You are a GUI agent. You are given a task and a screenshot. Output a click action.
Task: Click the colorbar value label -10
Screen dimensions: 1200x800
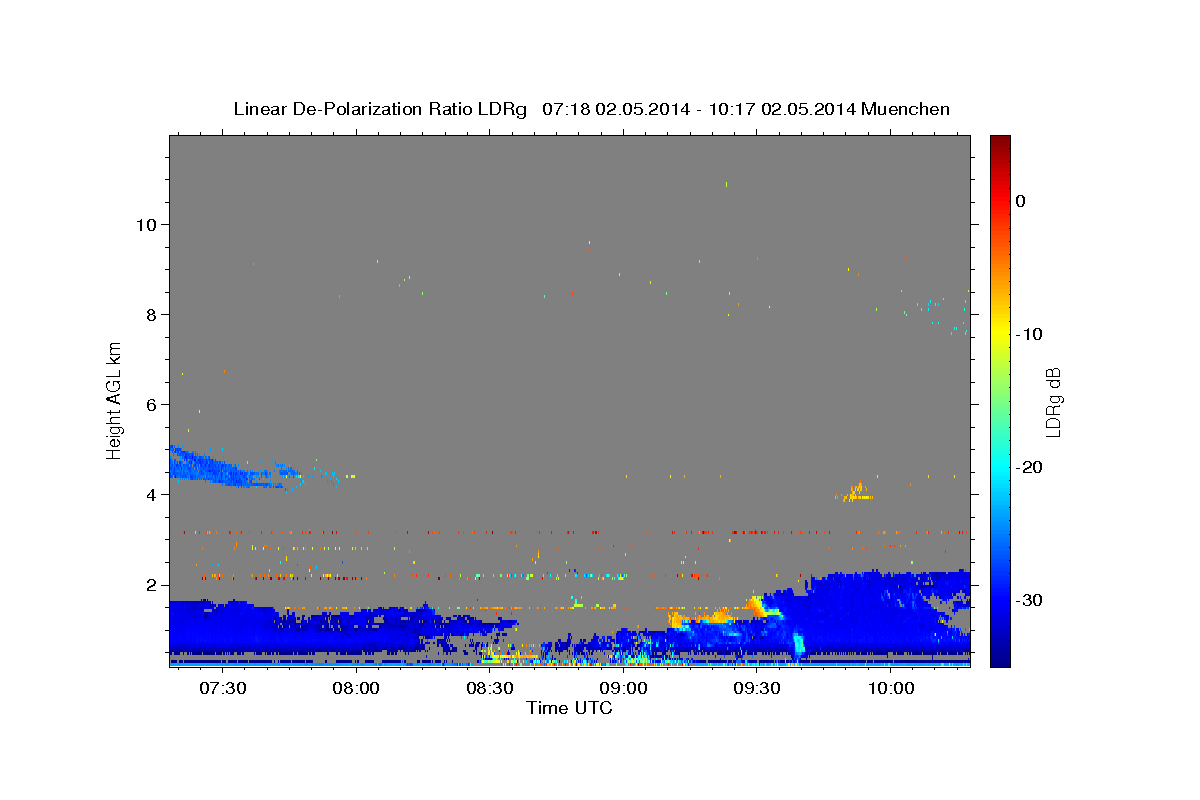point(1029,334)
